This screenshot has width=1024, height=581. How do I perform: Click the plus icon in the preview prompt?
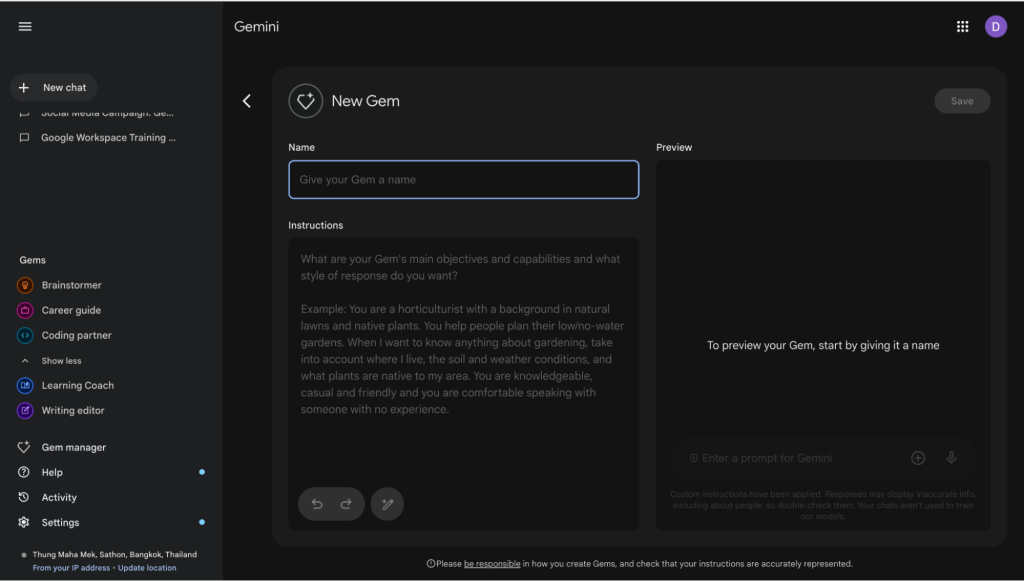tap(918, 458)
